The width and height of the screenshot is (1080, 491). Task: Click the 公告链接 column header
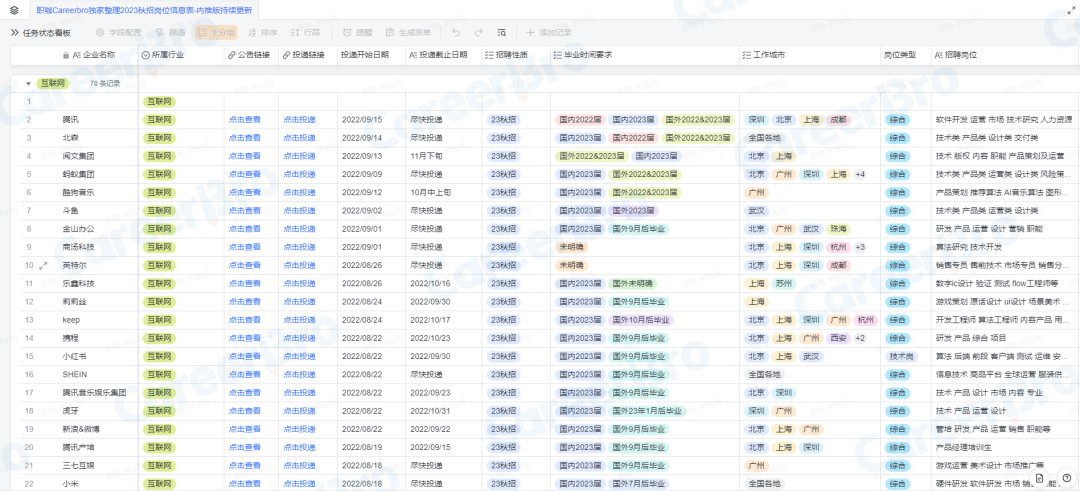point(251,54)
